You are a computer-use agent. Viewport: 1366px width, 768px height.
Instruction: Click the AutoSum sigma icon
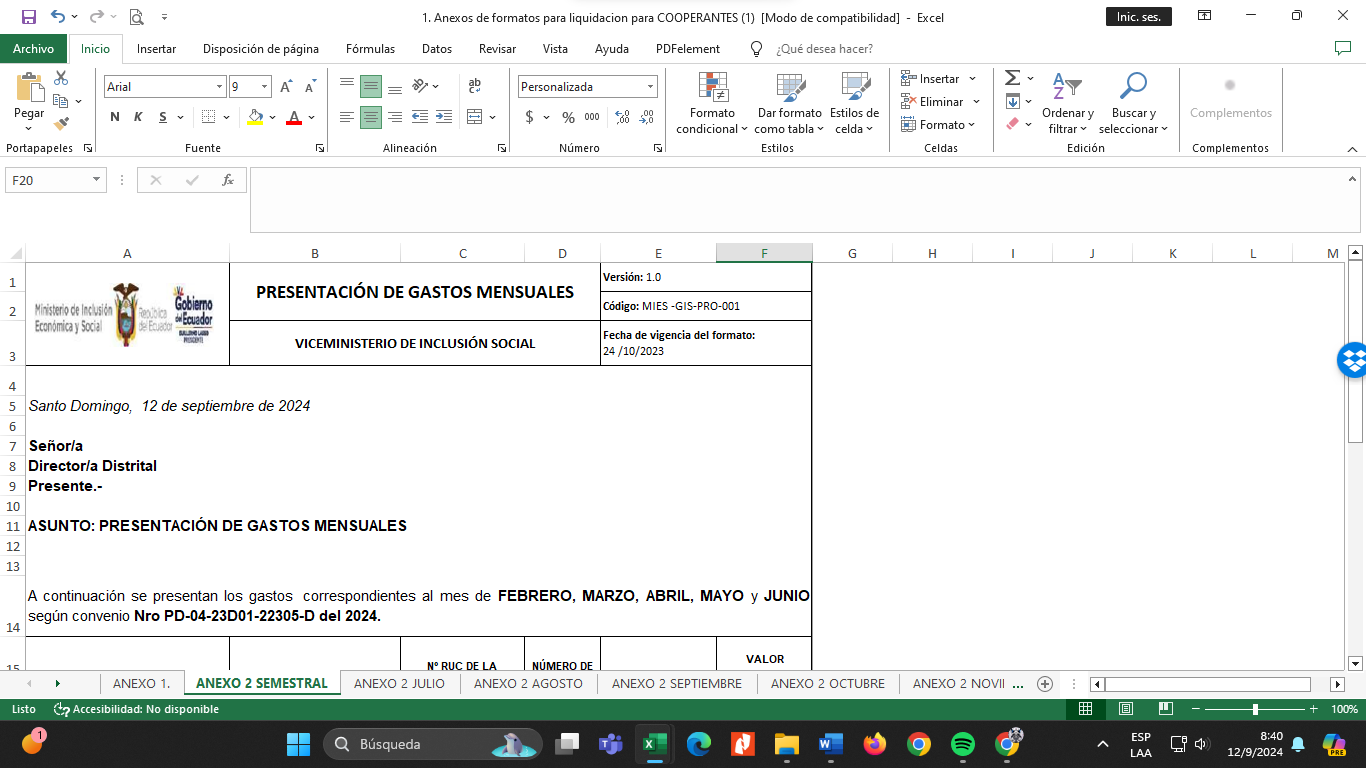(1012, 78)
